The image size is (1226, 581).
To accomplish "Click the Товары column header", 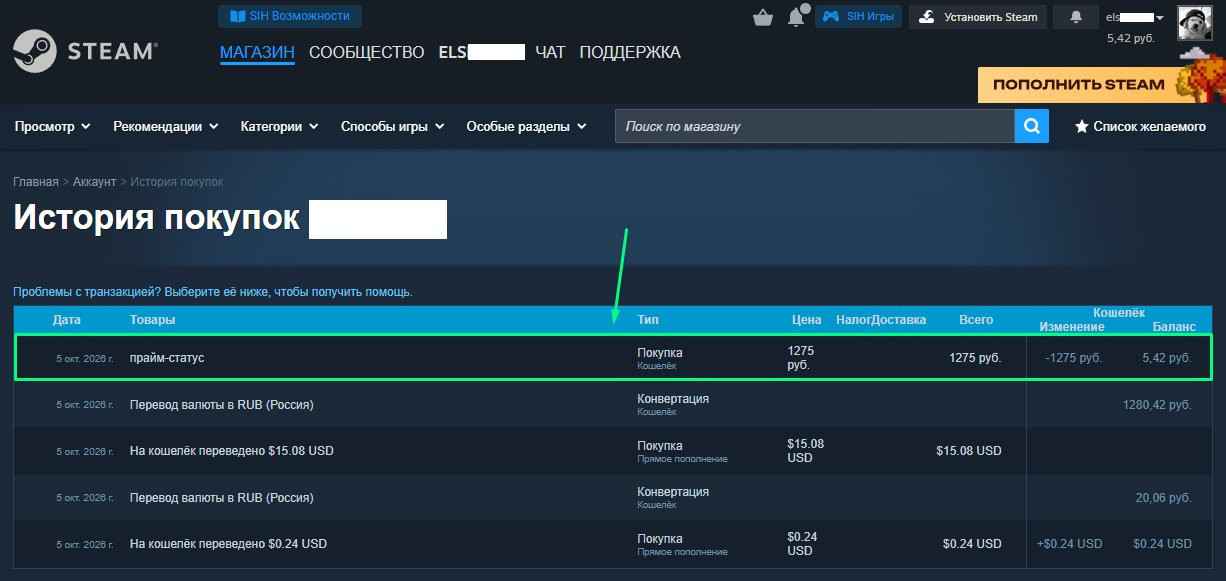I will click(x=152, y=320).
